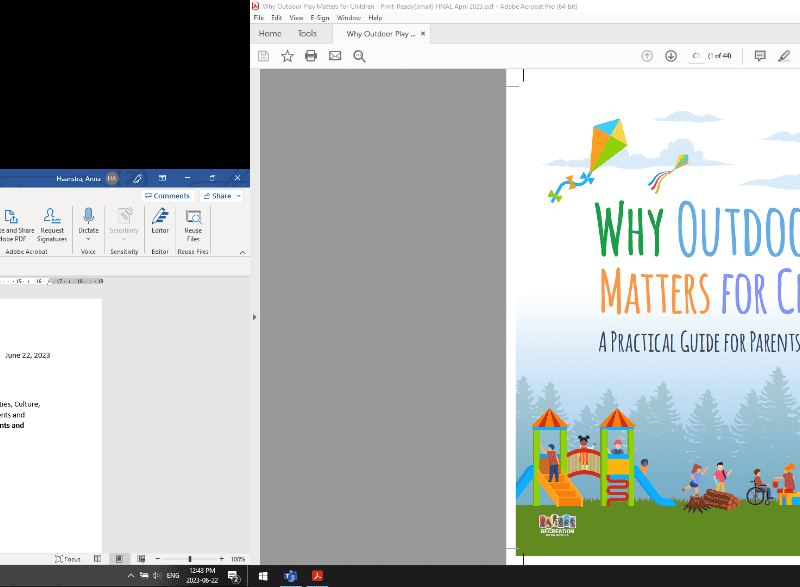Open the Word Editor tool
This screenshot has height=587, width=800.
tap(160, 222)
